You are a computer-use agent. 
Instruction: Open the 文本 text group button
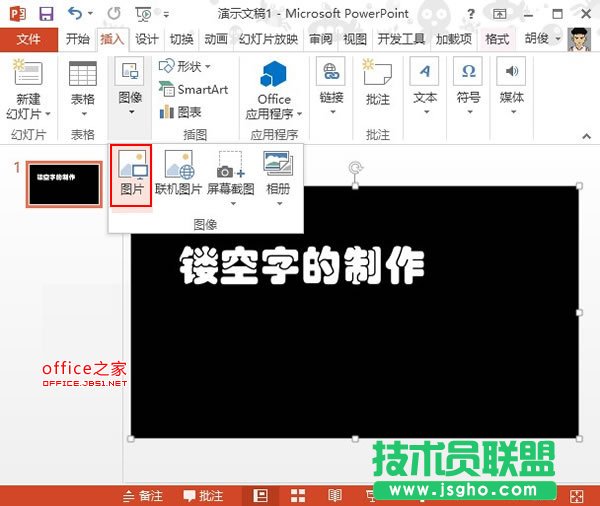pyautogui.click(x=425, y=87)
